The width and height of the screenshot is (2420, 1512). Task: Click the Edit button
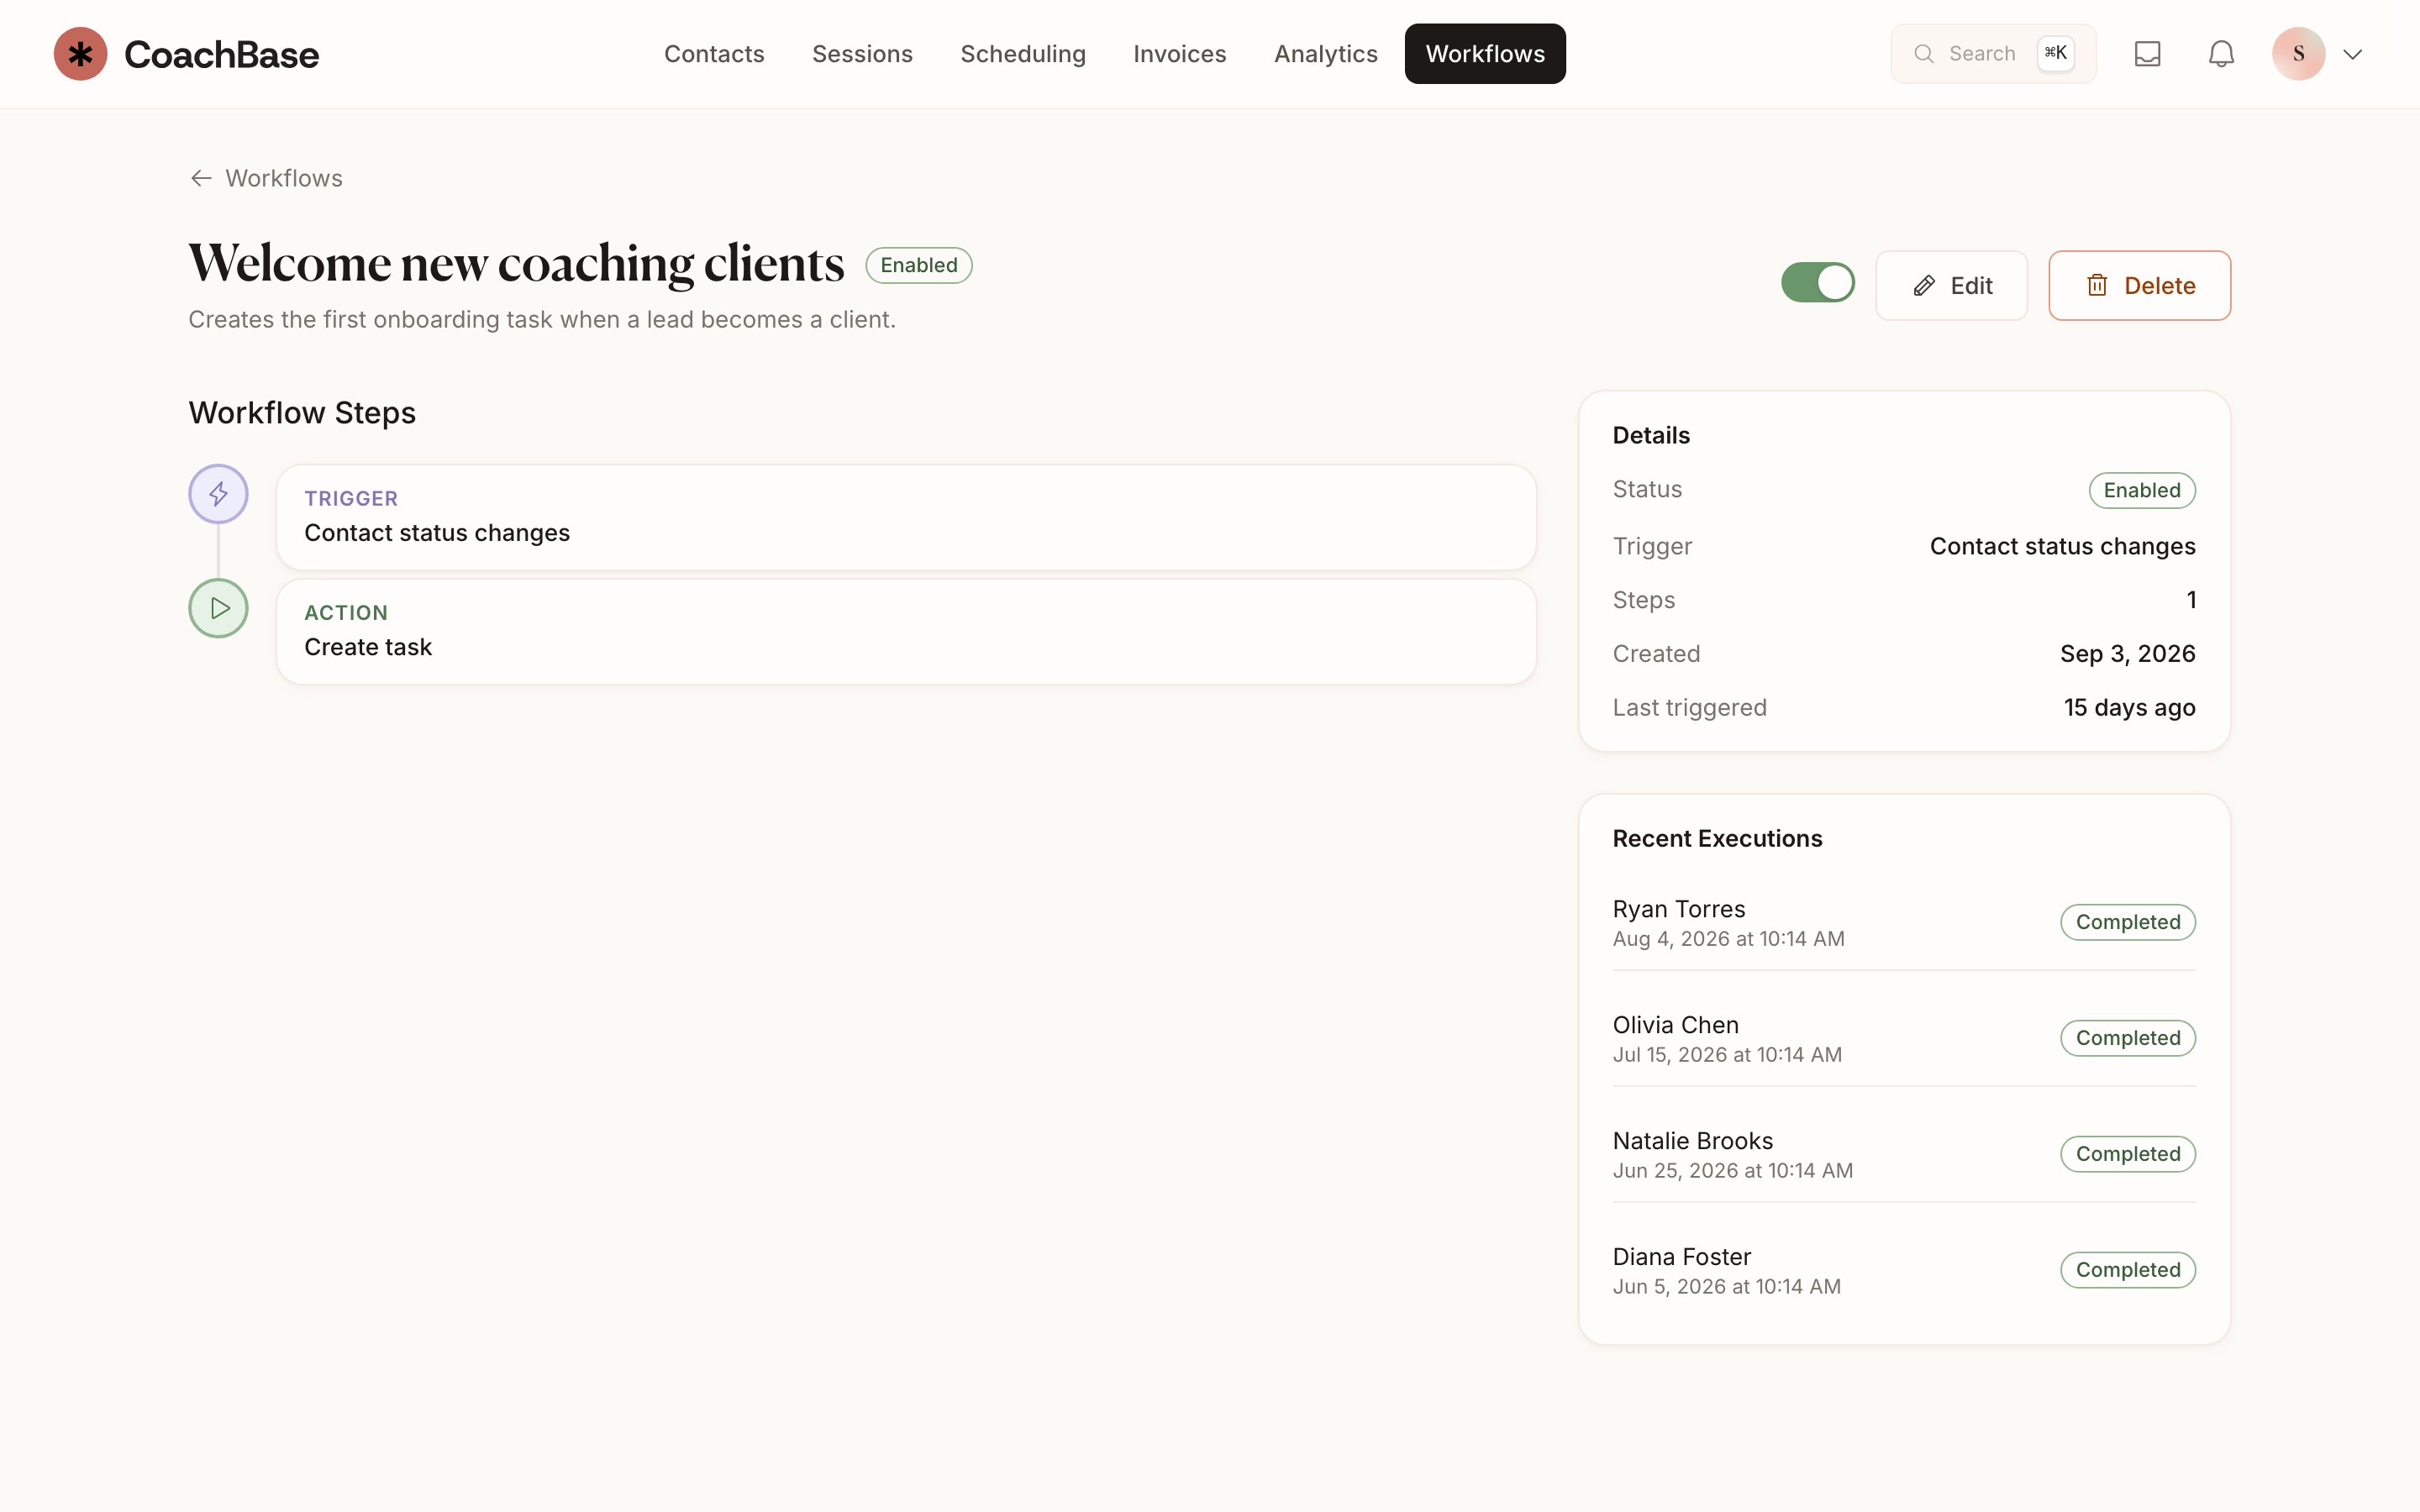point(1951,286)
